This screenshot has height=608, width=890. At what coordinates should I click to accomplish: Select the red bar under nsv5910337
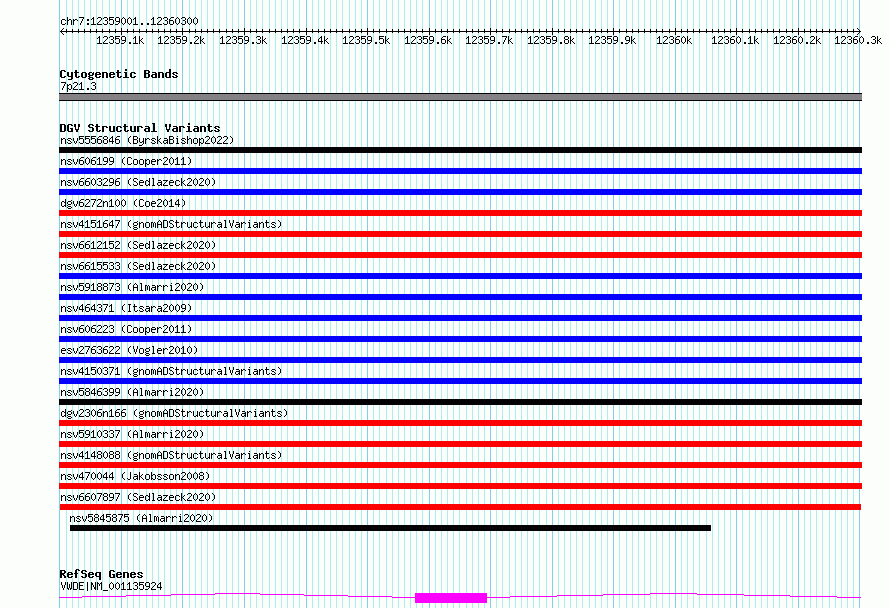[460, 444]
